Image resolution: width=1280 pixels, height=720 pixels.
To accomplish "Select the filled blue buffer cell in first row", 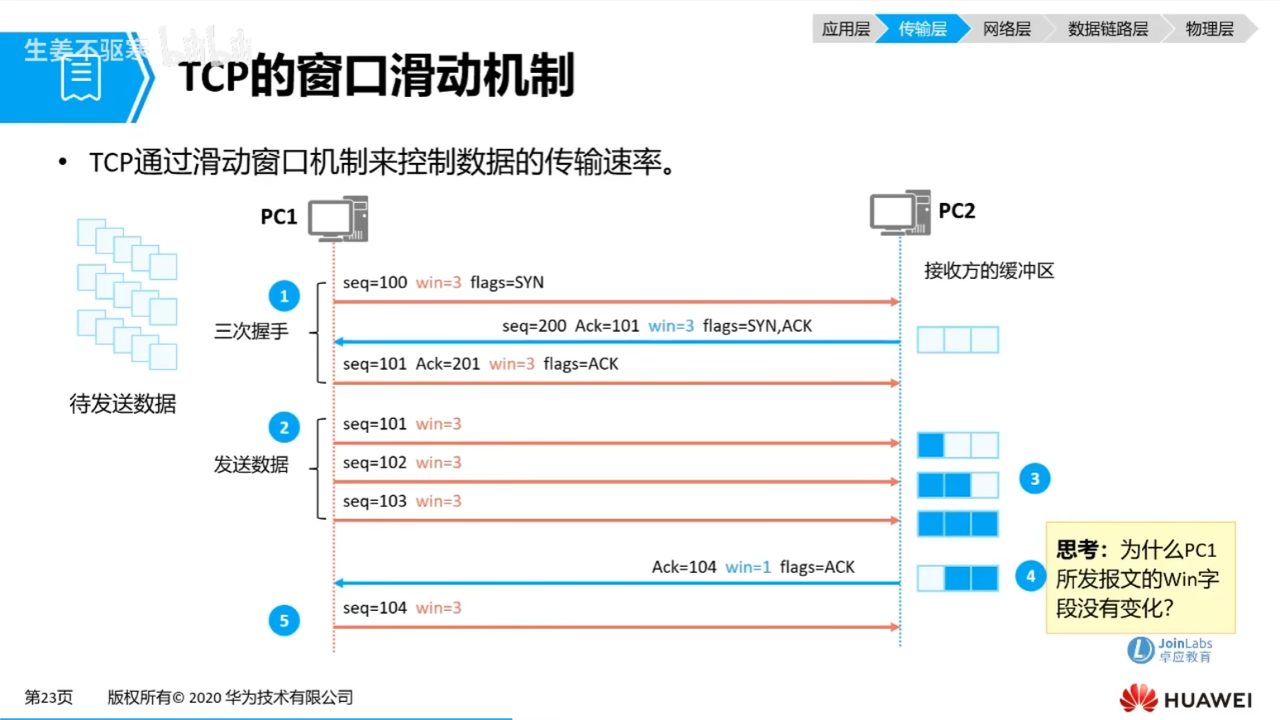I will pos(929,444).
